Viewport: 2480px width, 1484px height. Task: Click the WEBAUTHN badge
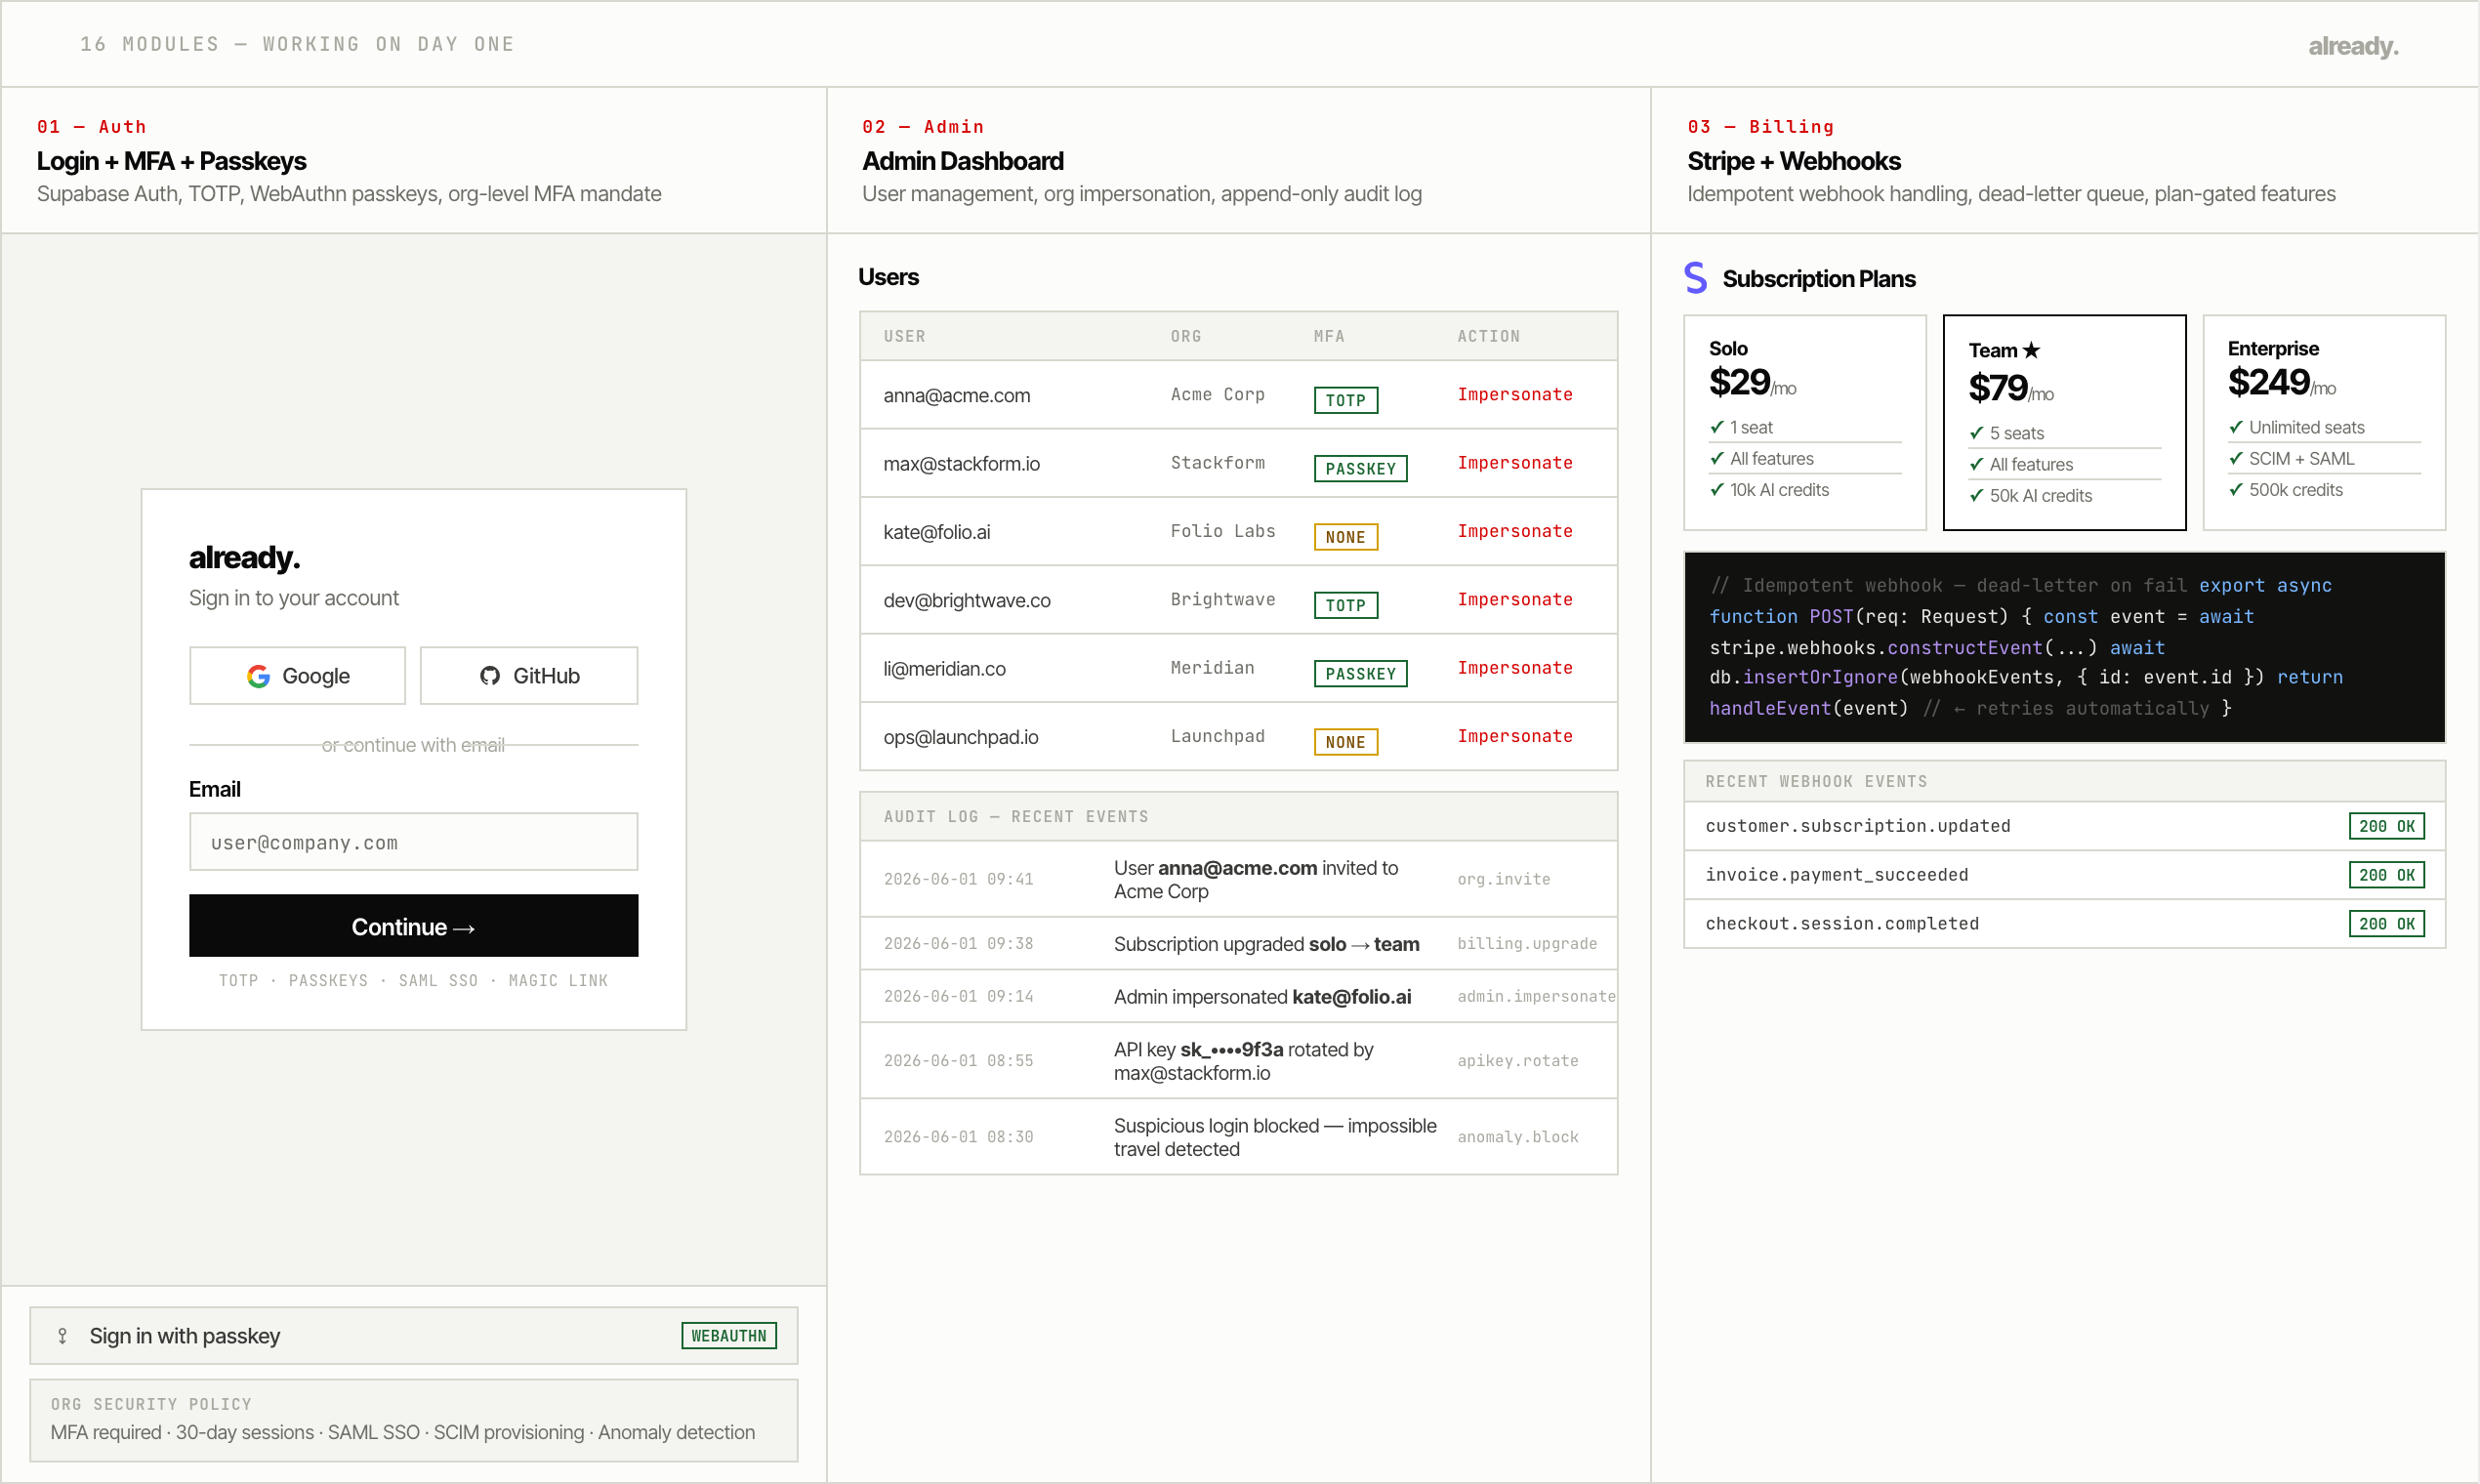[729, 1336]
